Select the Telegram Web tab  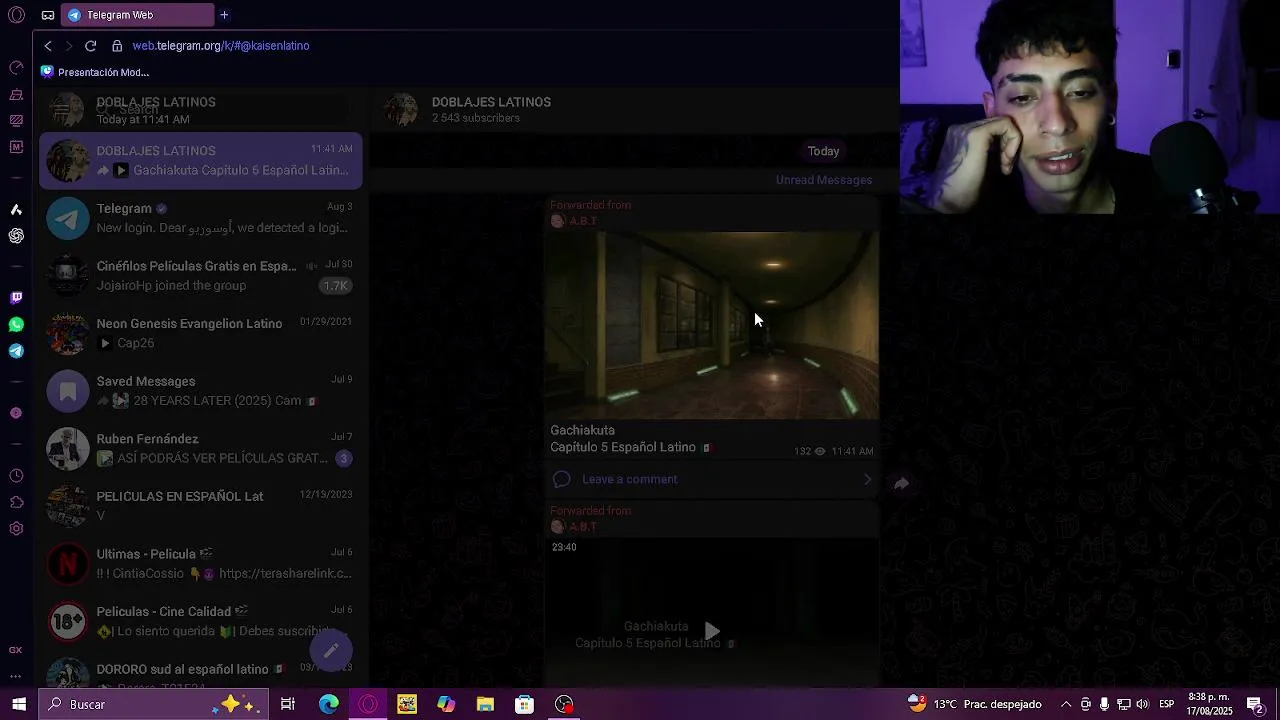point(138,15)
